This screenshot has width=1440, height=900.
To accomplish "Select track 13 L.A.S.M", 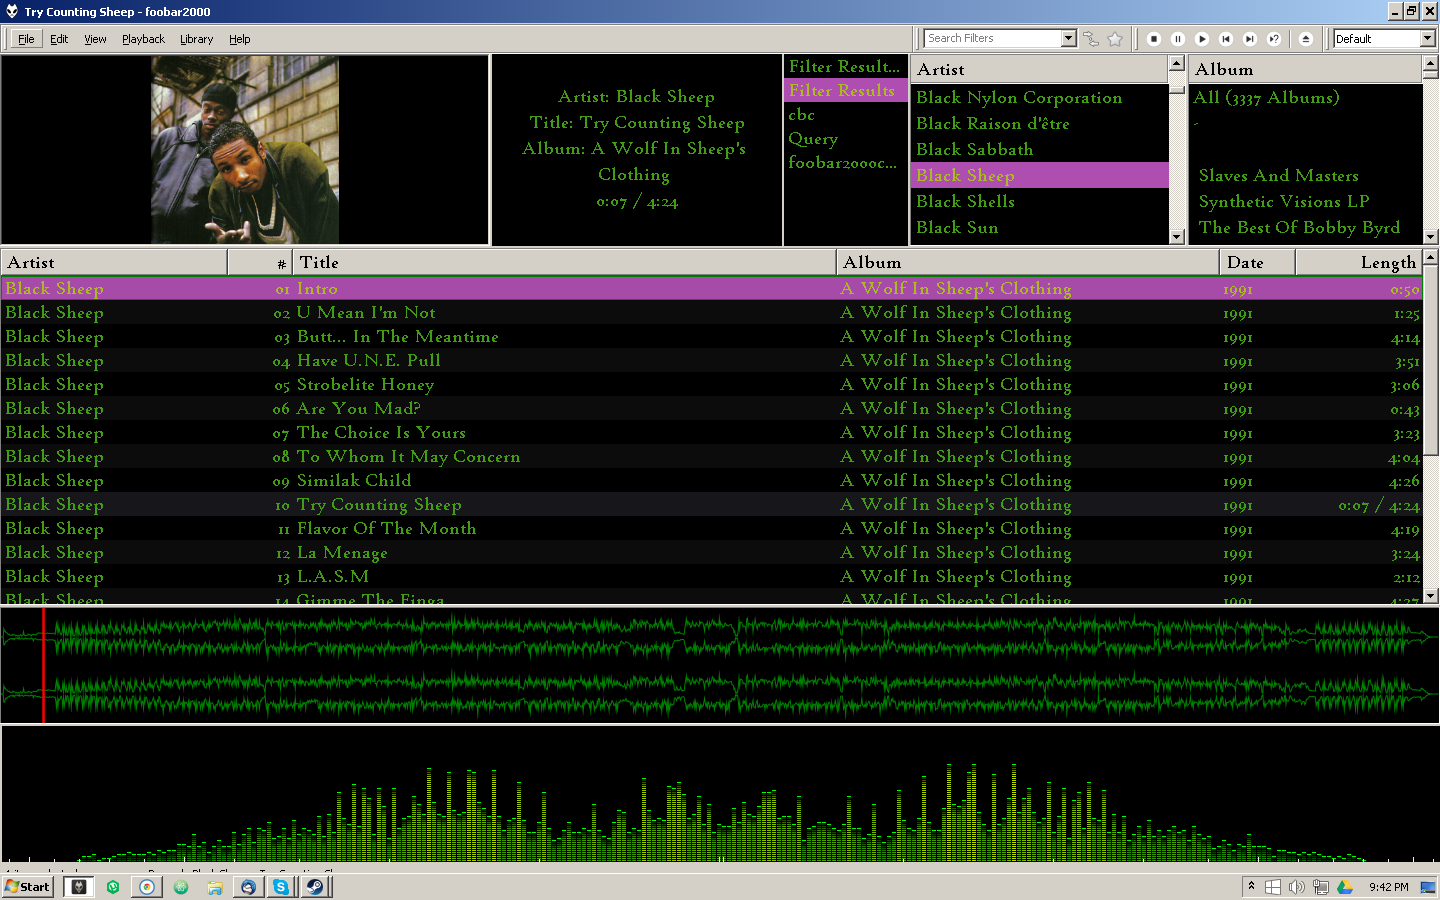I will click(711, 576).
